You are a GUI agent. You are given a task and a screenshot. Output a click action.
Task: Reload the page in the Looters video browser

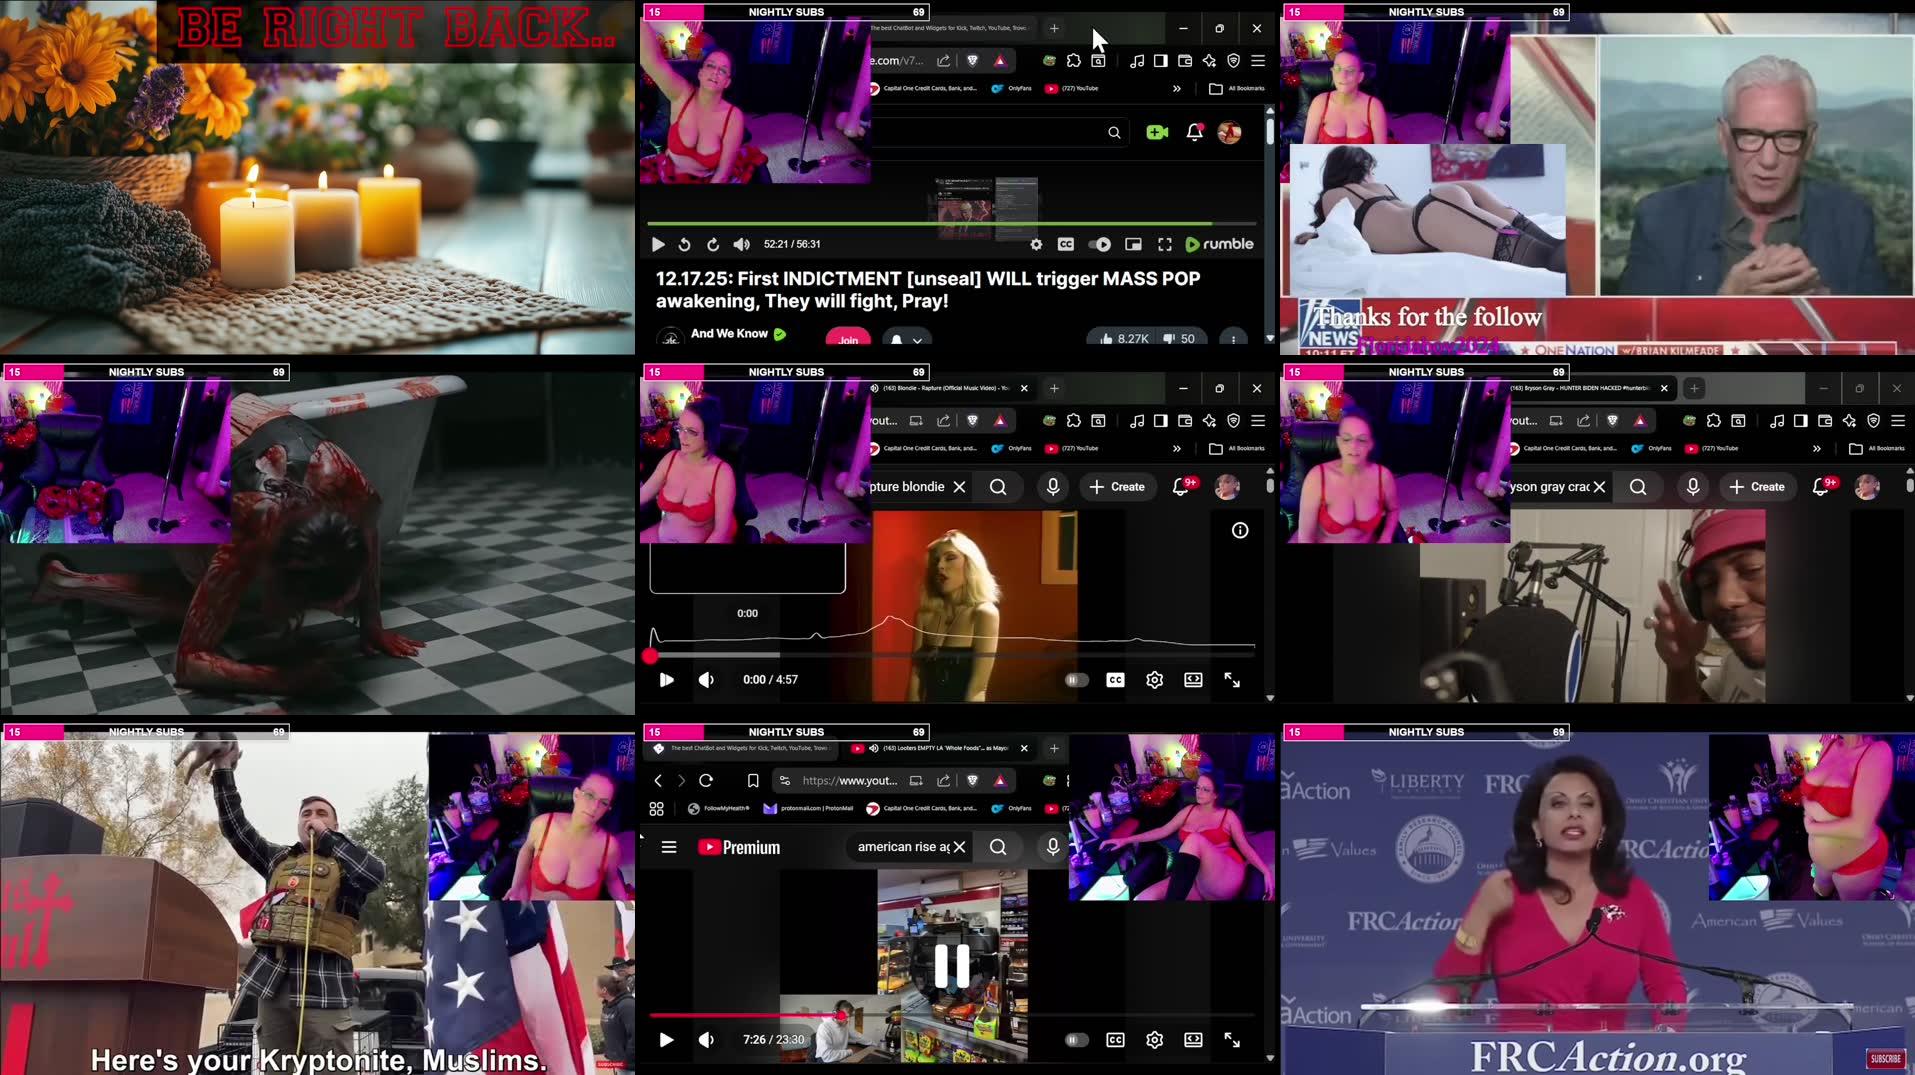(x=706, y=781)
